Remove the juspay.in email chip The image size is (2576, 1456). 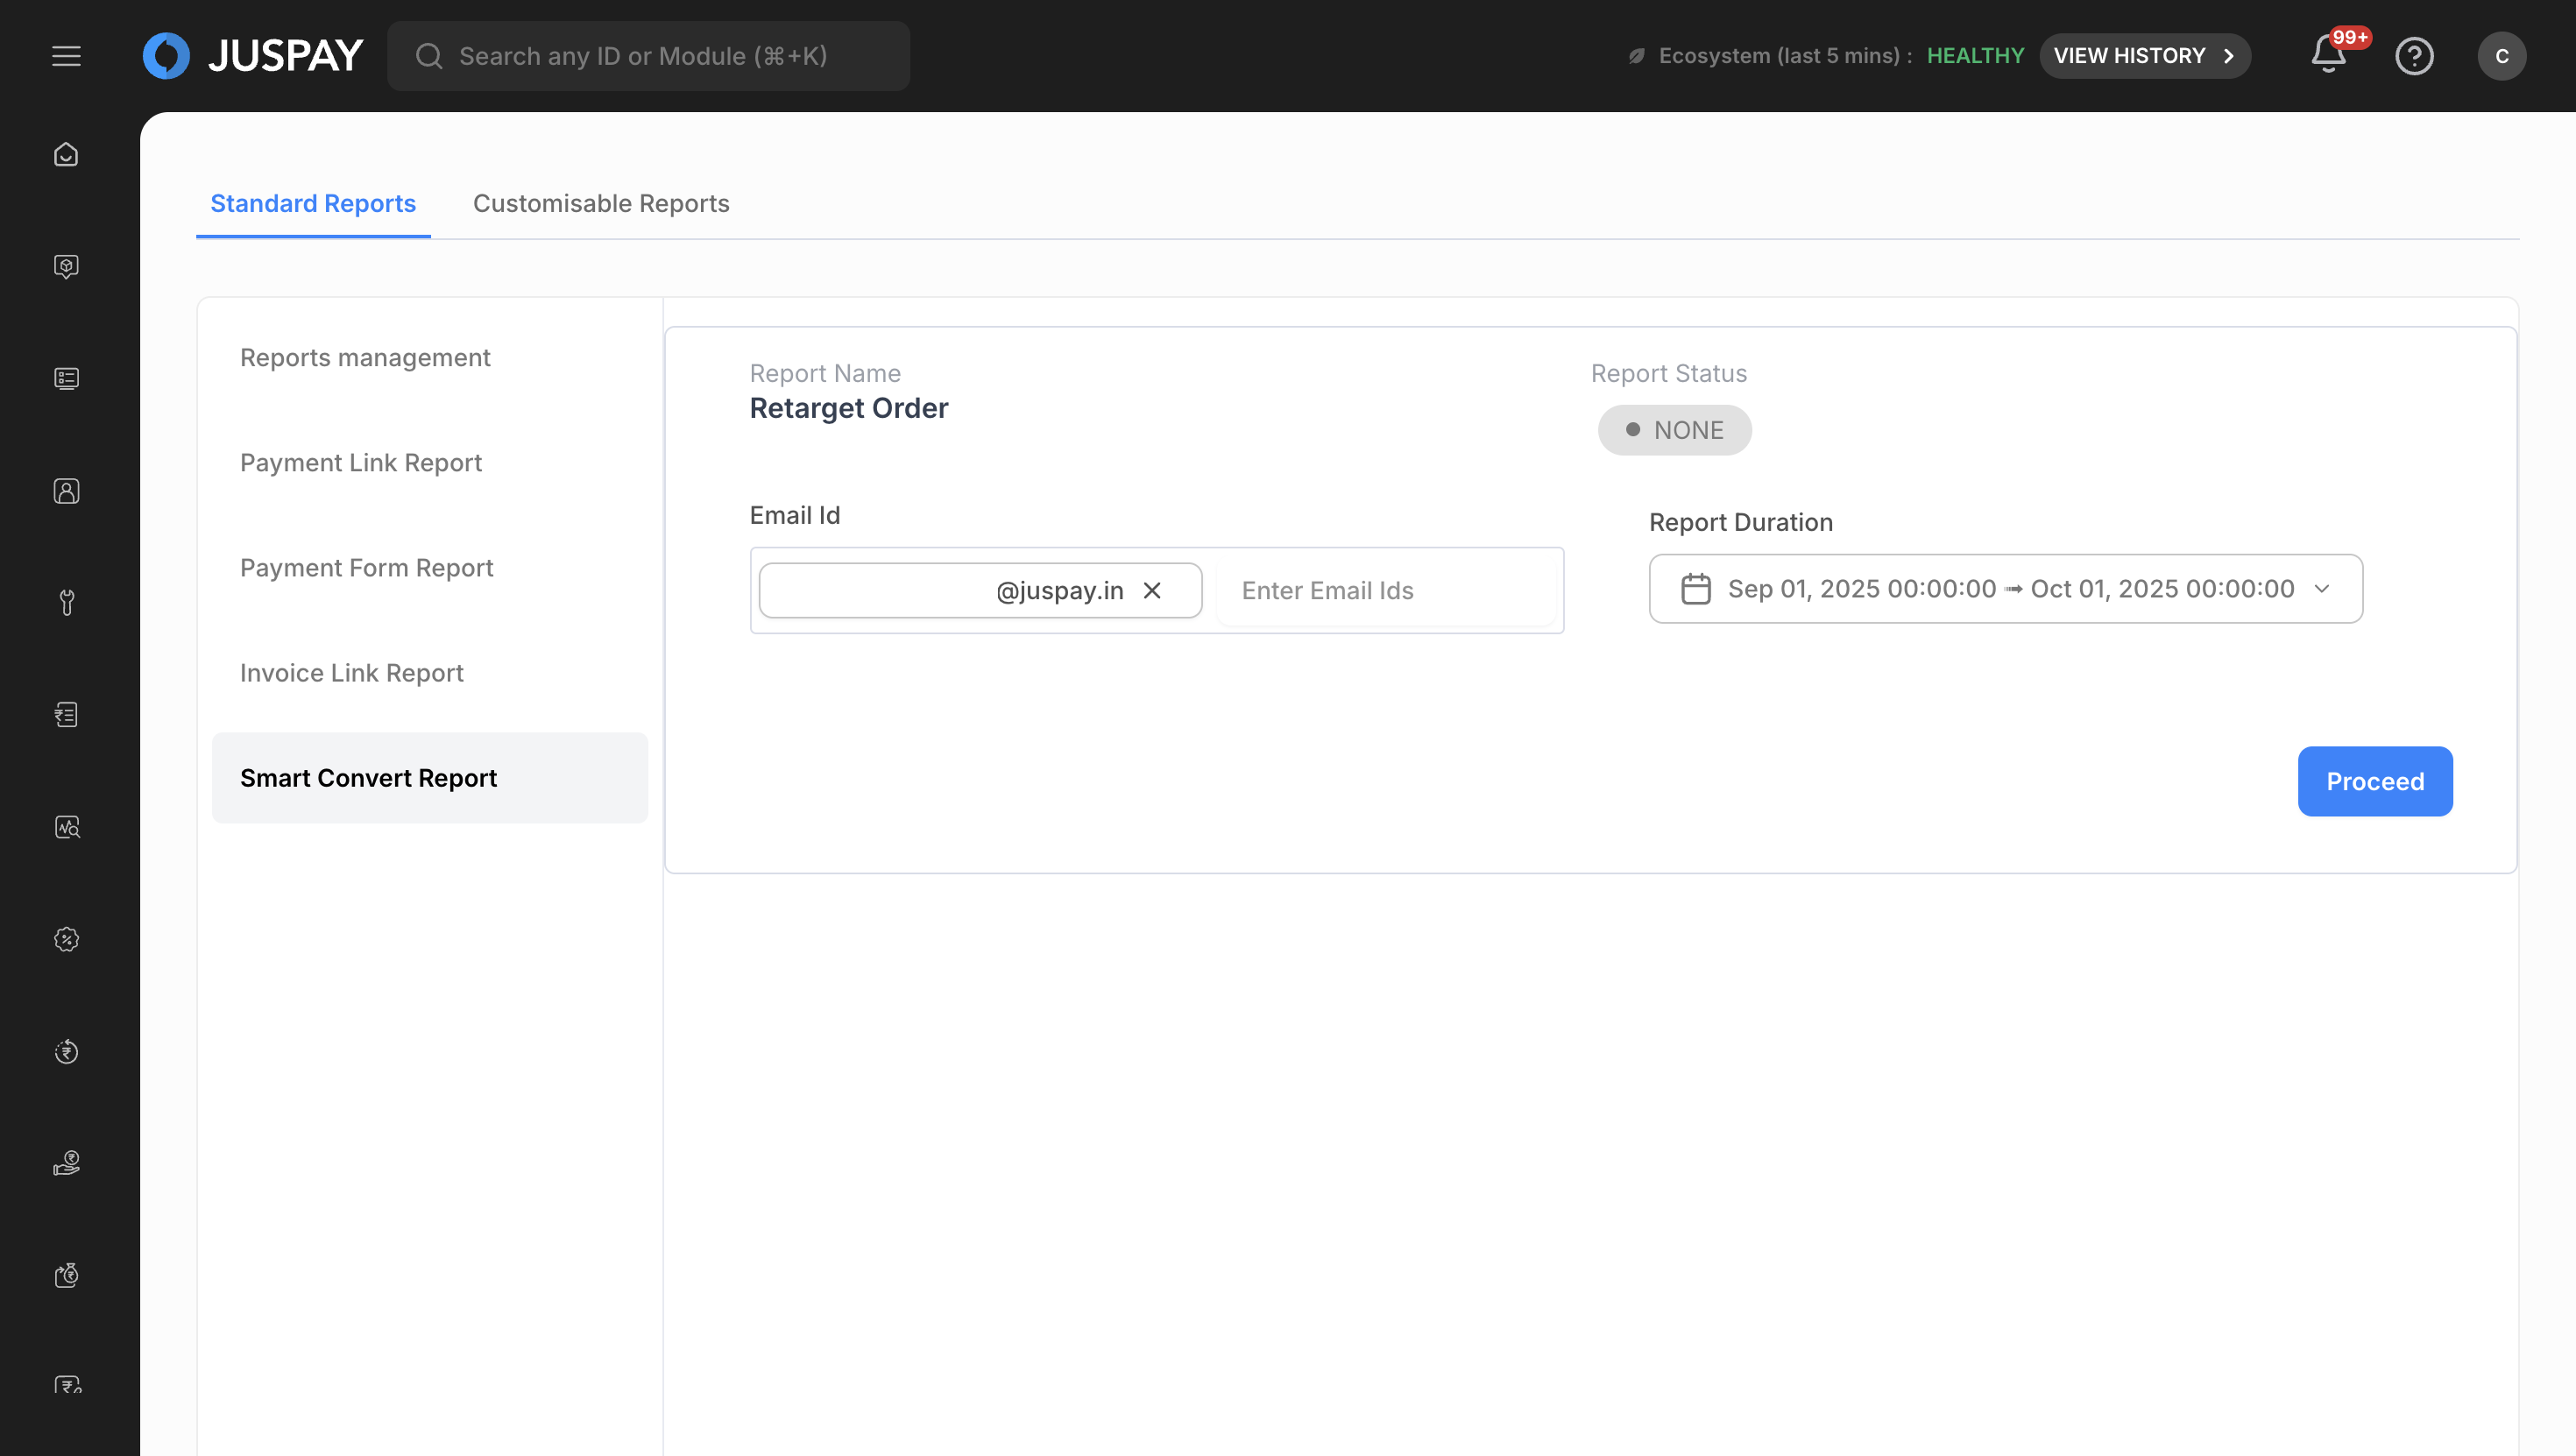(x=1152, y=591)
